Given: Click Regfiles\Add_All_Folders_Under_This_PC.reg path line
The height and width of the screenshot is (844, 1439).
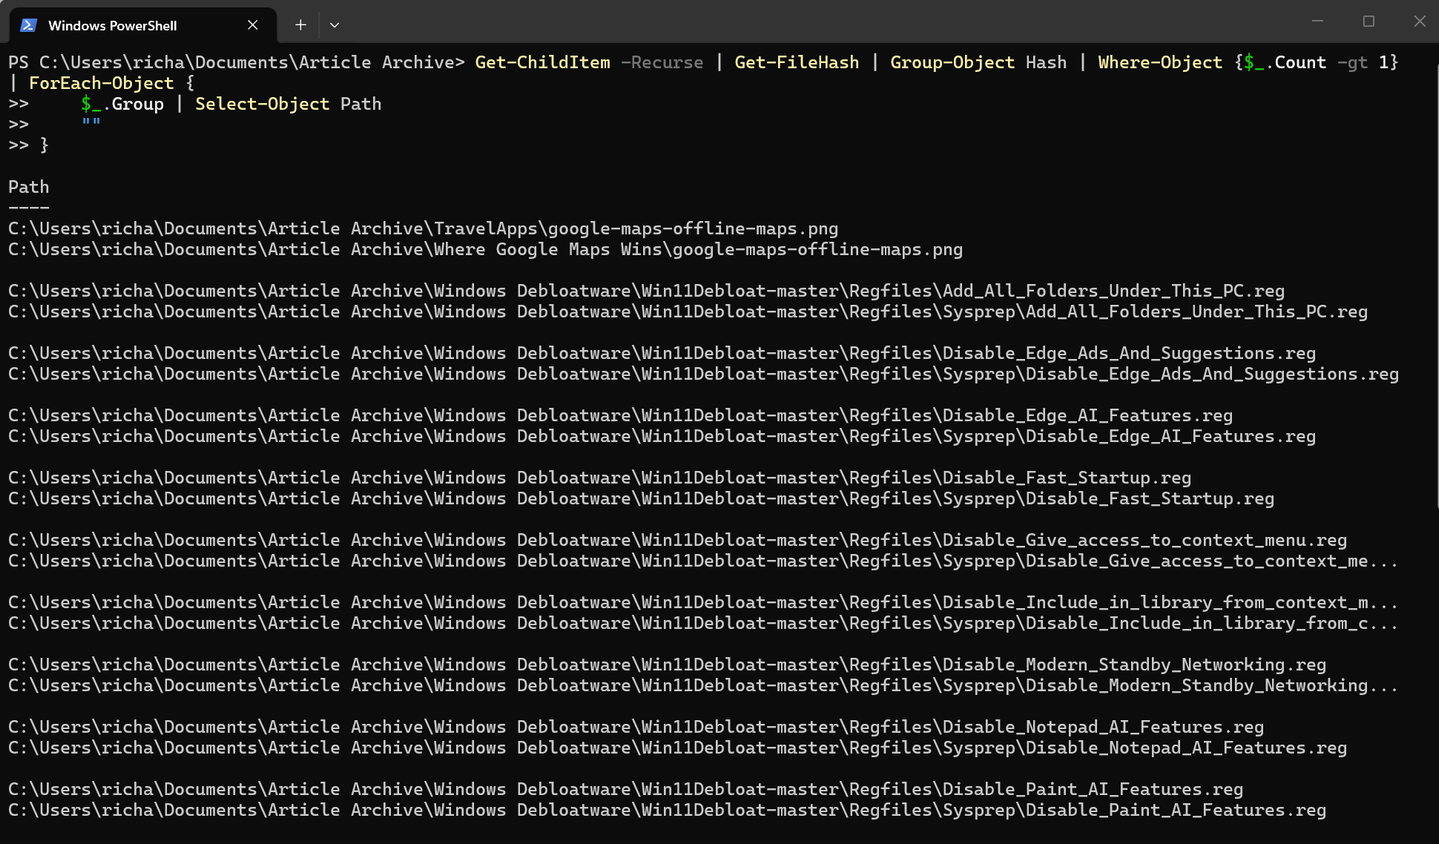Looking at the screenshot, I should coord(646,291).
